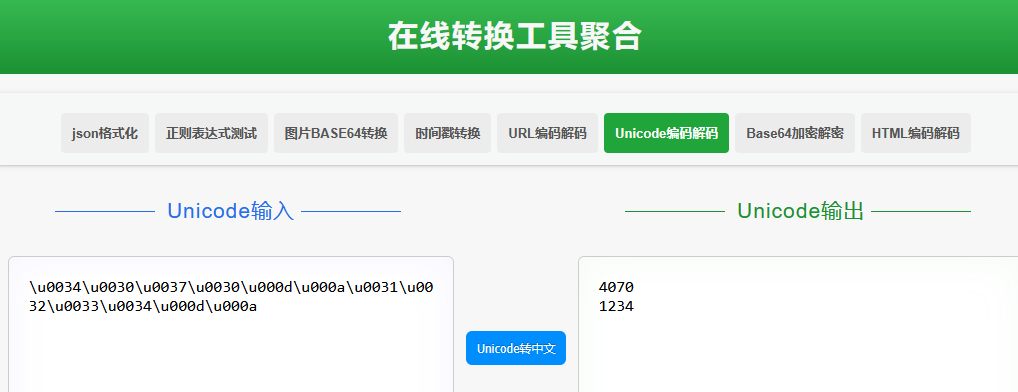The width and height of the screenshot is (1018, 392).
Task: Focus the Unicode输出 text area
Action: pos(798,325)
